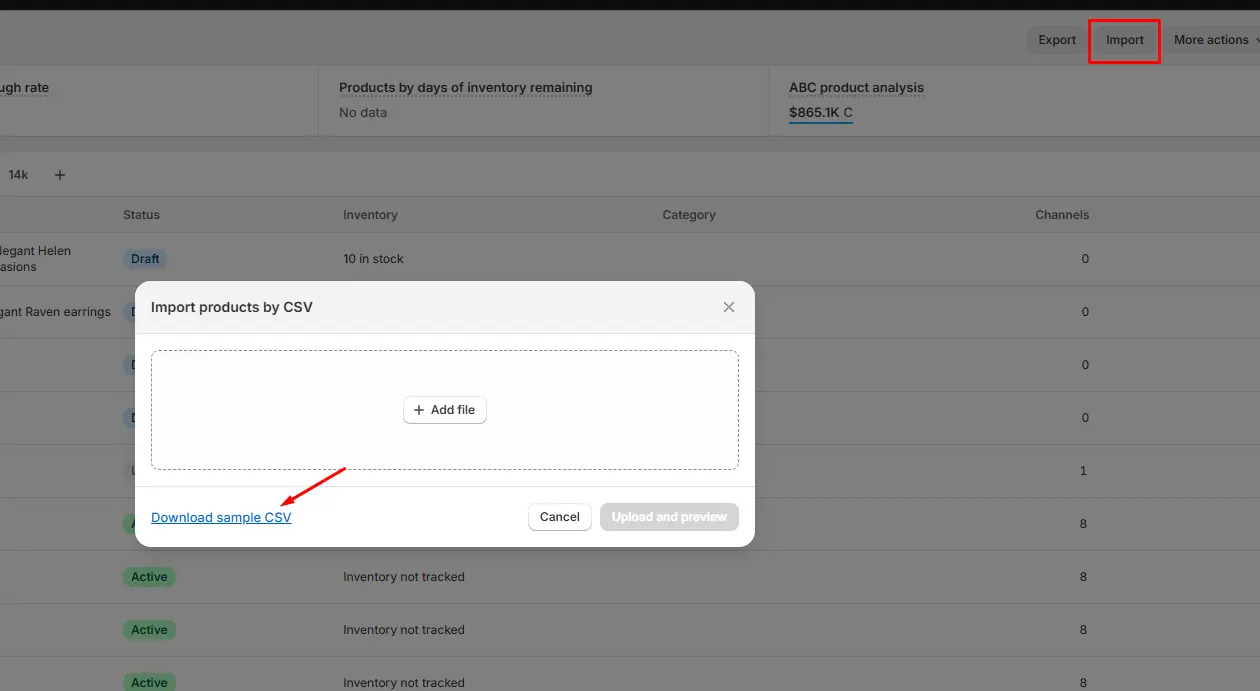Click the Upload and preview button

pos(668,517)
